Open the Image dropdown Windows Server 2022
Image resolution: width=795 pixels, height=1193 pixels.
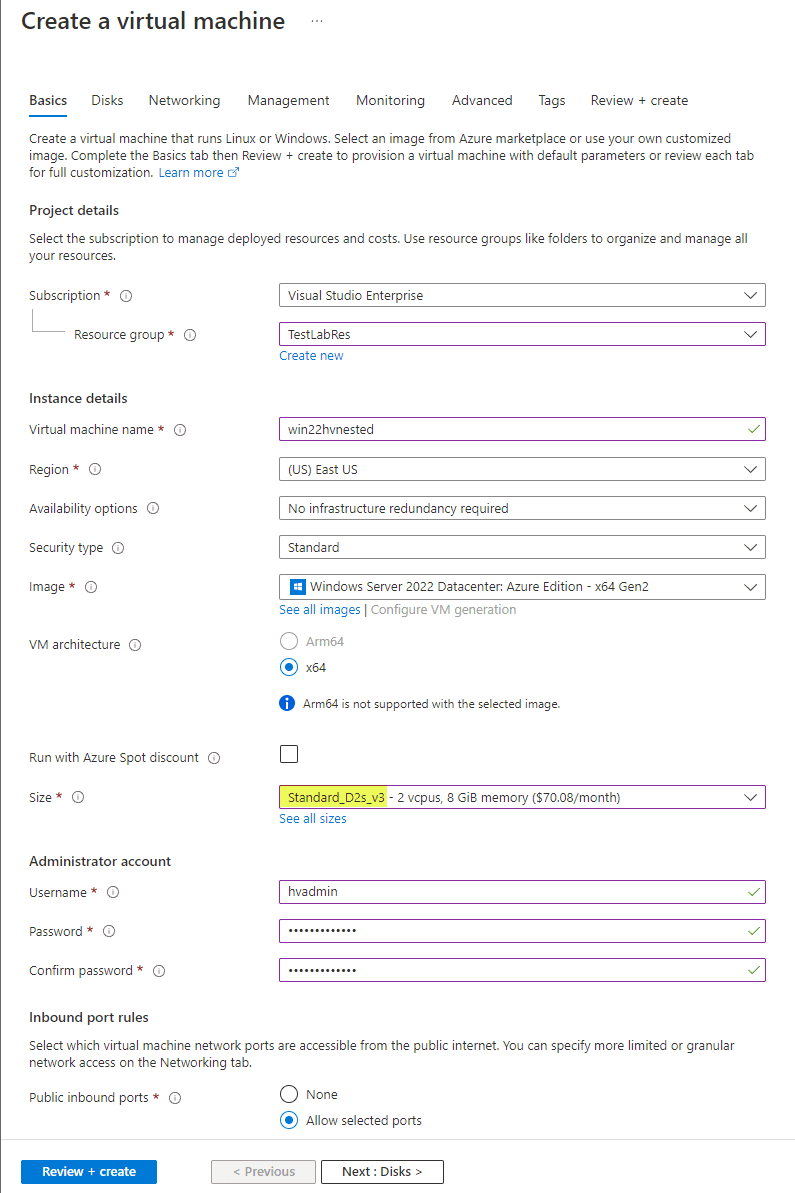[x=522, y=587]
